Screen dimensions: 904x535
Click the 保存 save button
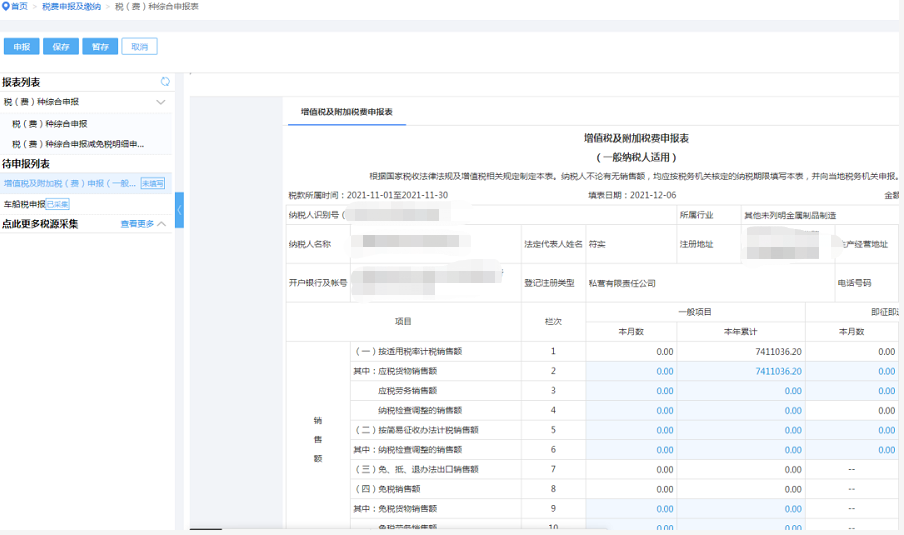(61, 47)
